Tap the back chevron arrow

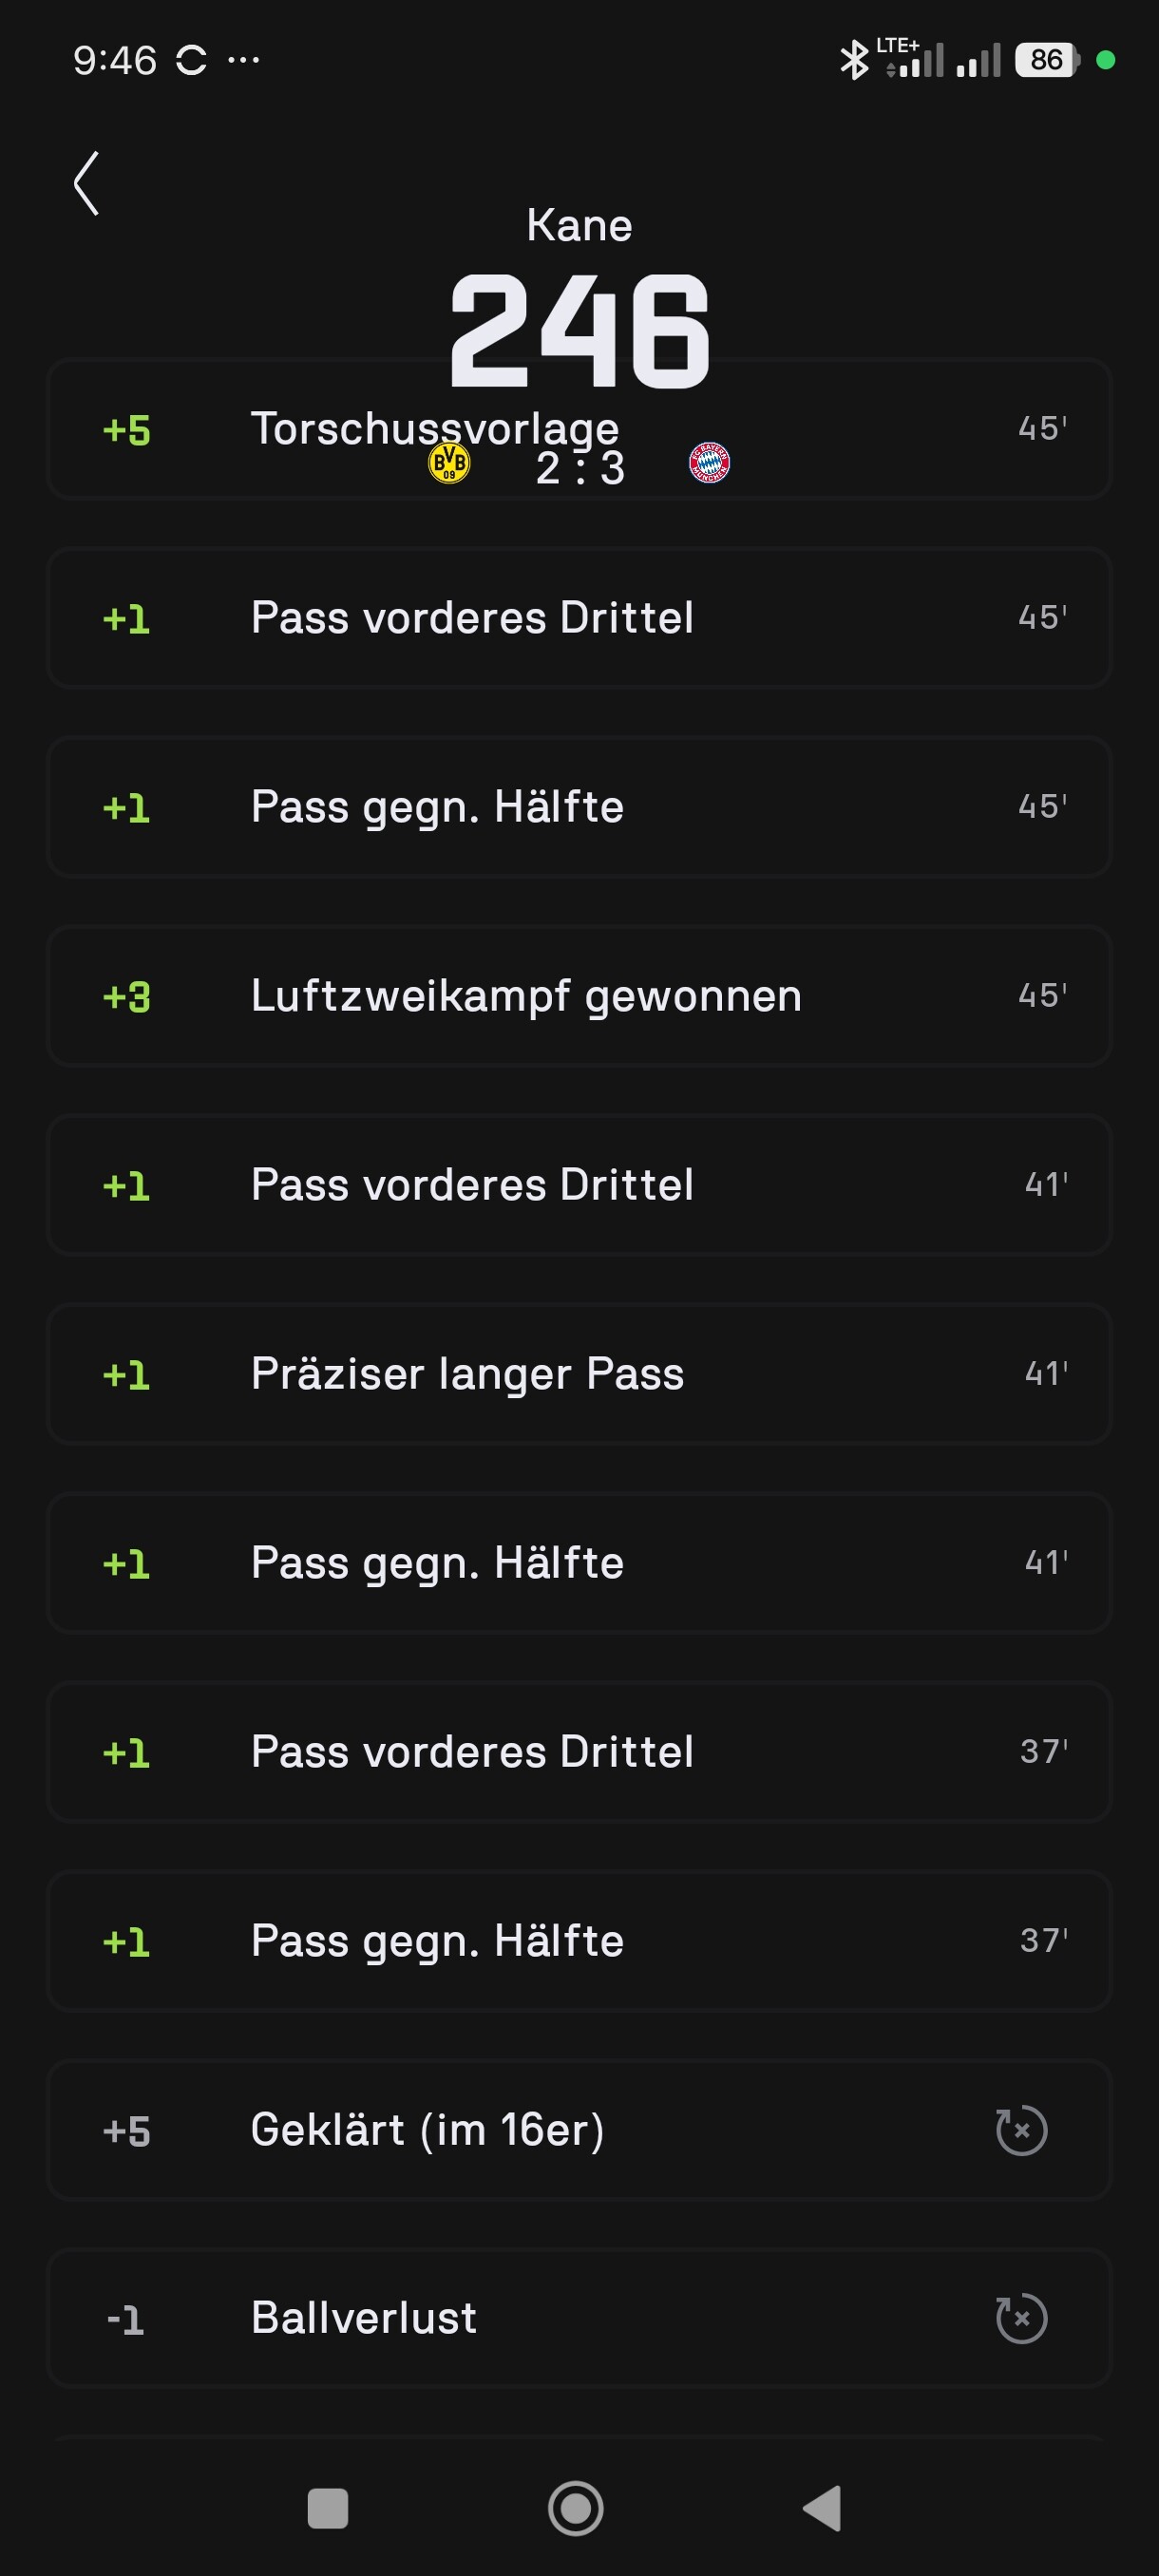(87, 183)
